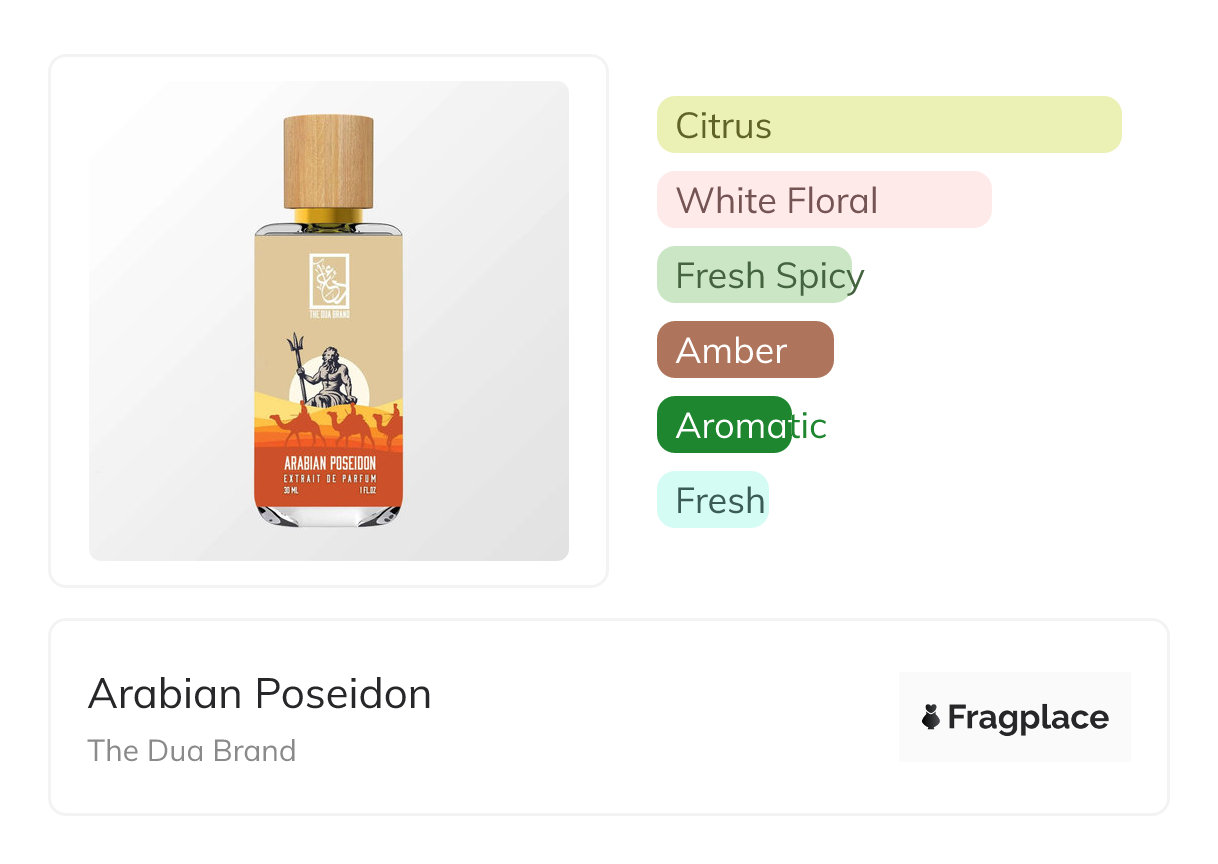
Task: Click the Dua Brand logo on the bottle
Action: [329, 282]
